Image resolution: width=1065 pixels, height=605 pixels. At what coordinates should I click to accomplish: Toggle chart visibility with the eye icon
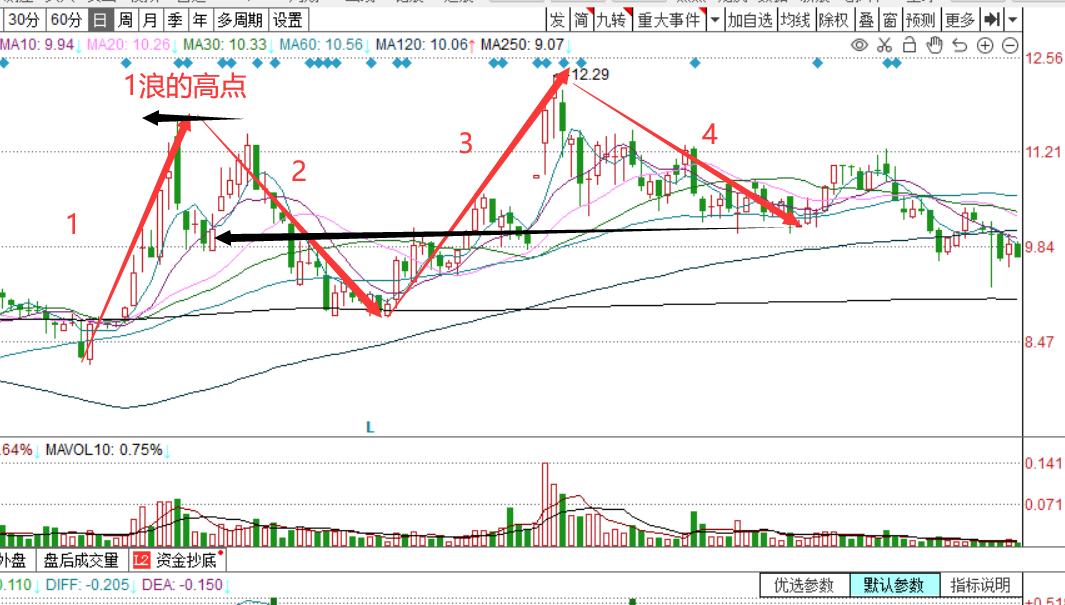pos(859,45)
